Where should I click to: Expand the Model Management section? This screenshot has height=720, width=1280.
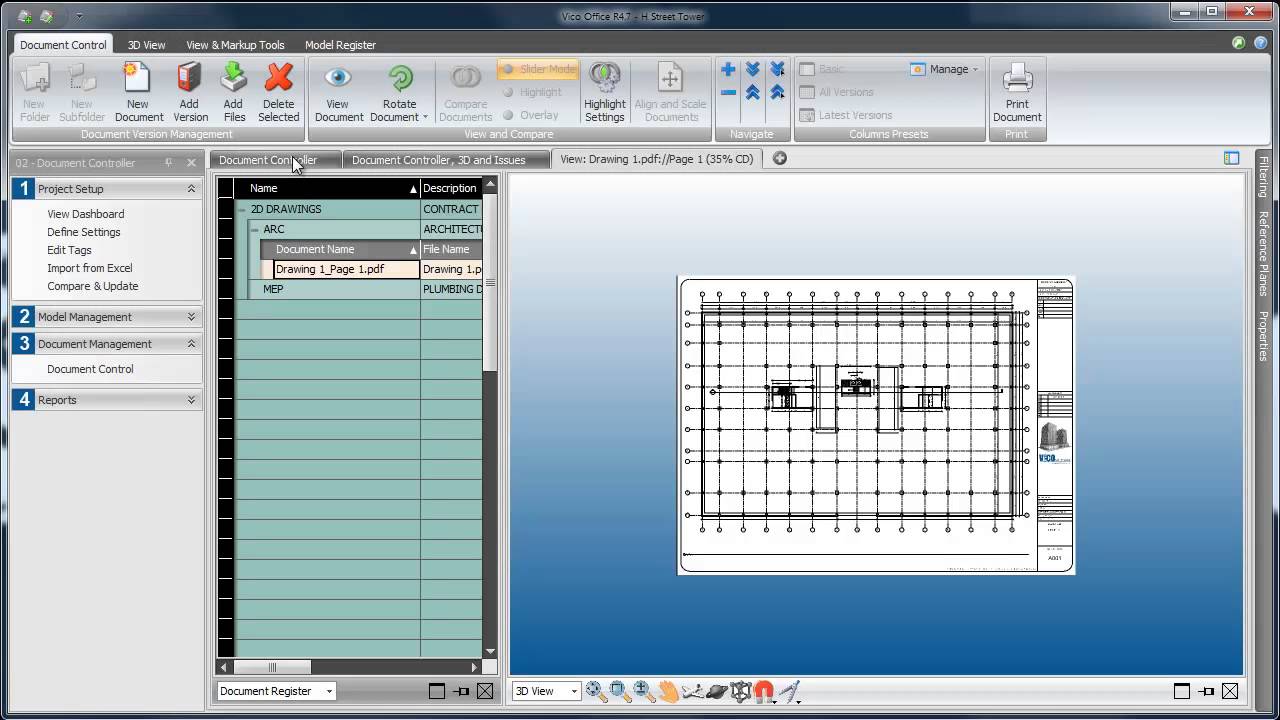tap(191, 317)
